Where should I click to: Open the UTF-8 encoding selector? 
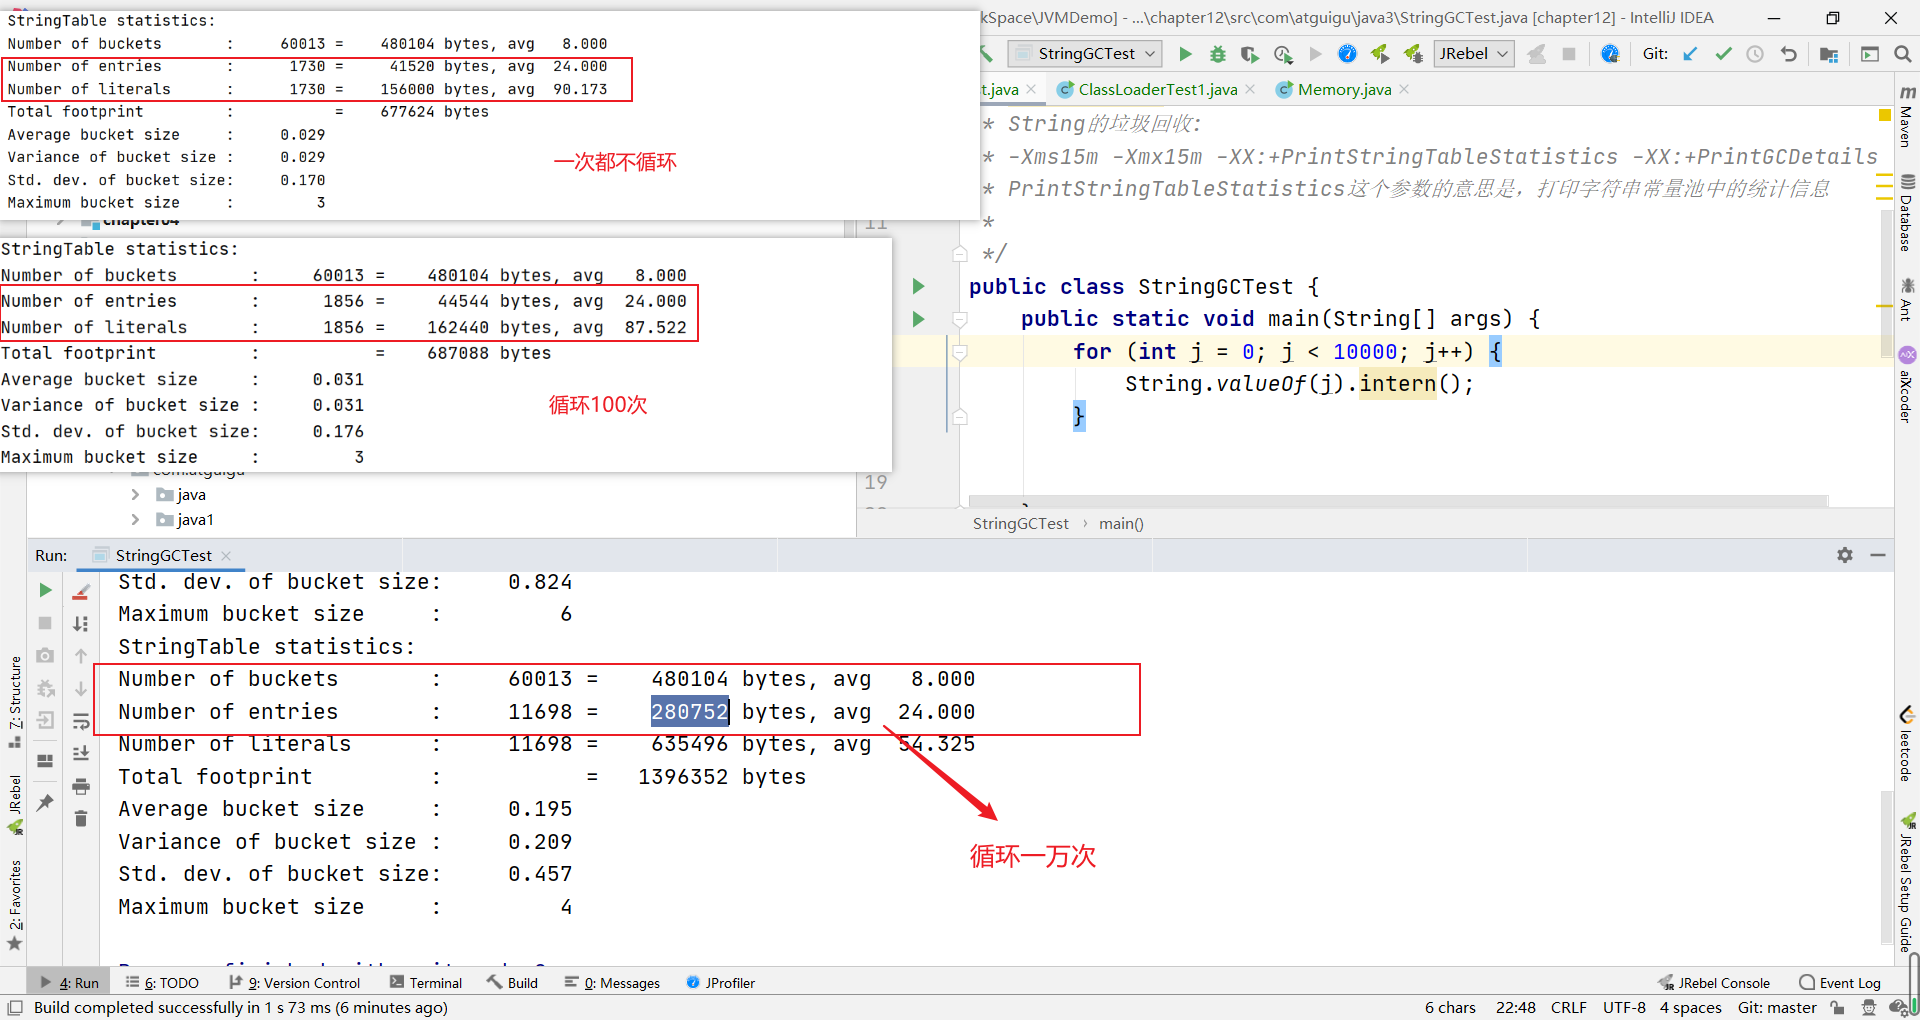pyautogui.click(x=1624, y=1008)
